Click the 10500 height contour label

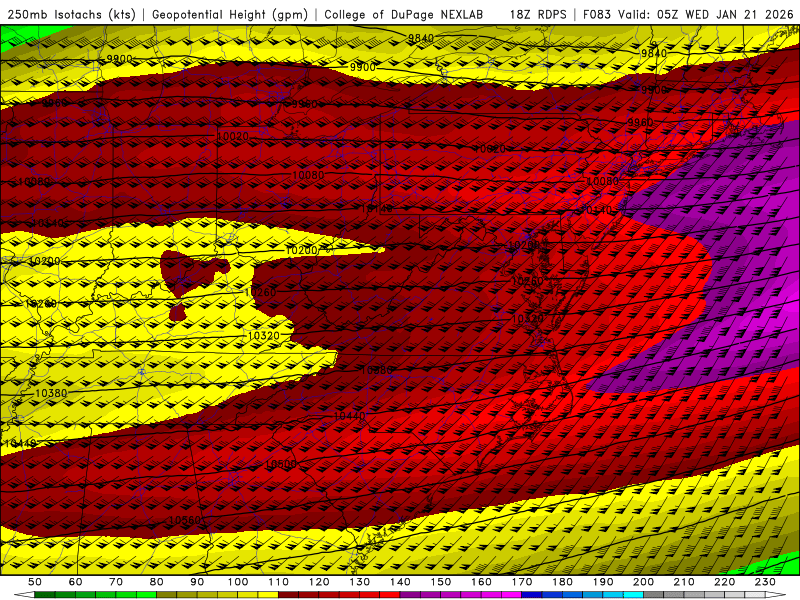tap(281, 464)
